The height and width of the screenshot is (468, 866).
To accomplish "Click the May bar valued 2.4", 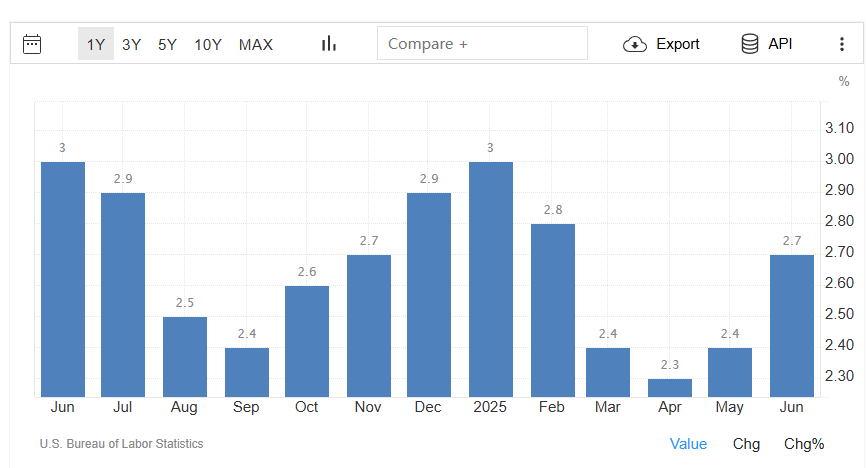I will (730, 372).
